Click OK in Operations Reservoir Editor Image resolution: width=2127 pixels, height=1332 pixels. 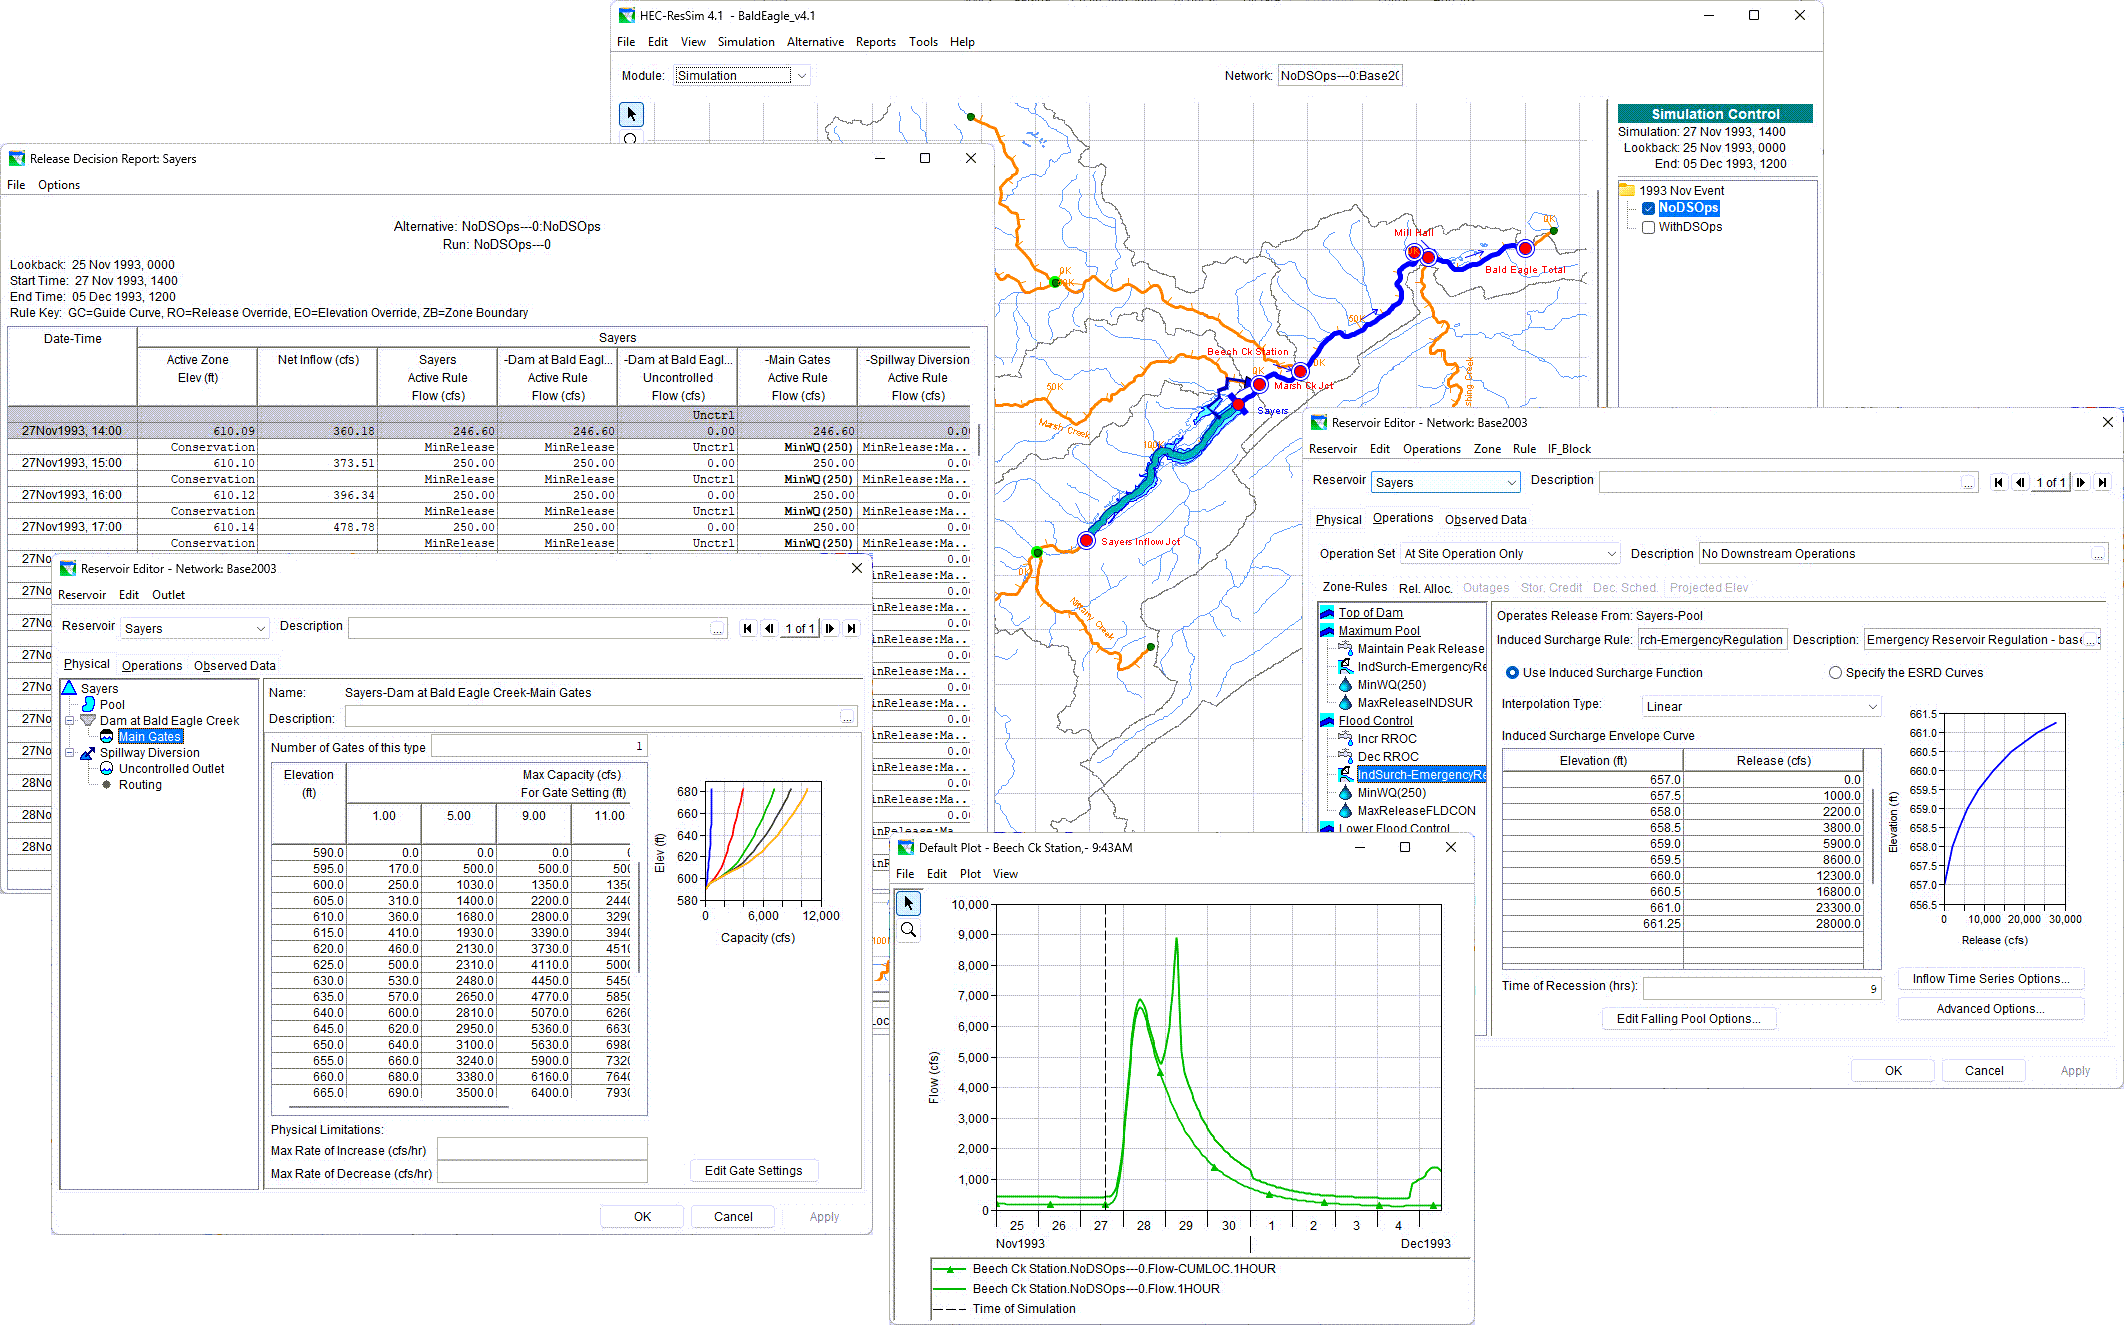click(1893, 1071)
